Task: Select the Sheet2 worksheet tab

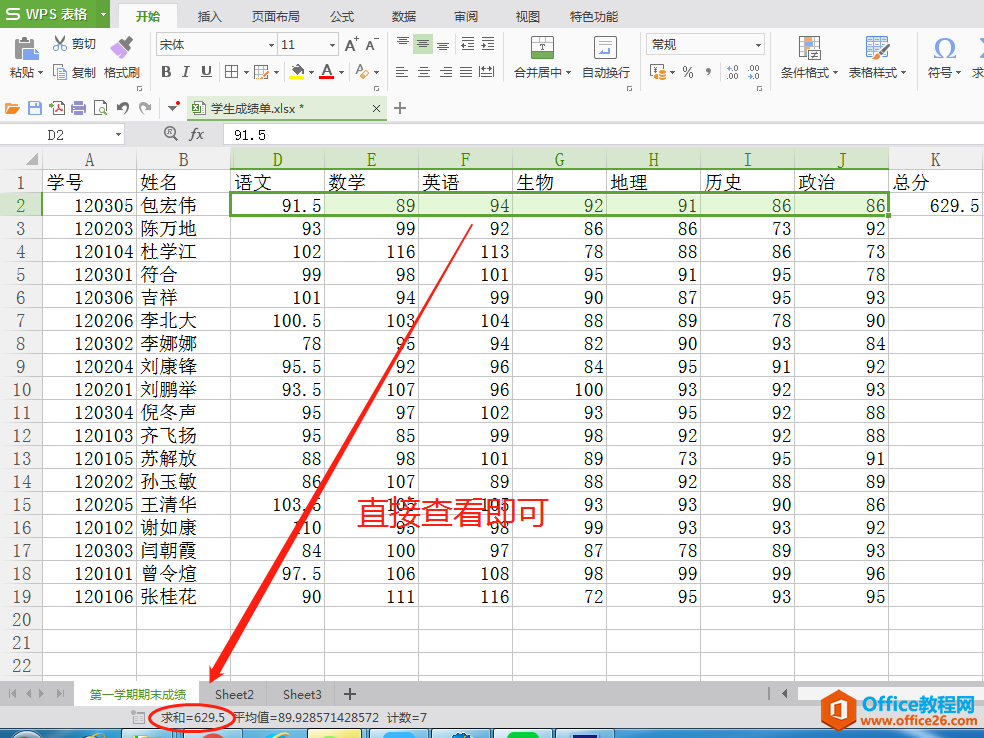Action: (x=234, y=694)
